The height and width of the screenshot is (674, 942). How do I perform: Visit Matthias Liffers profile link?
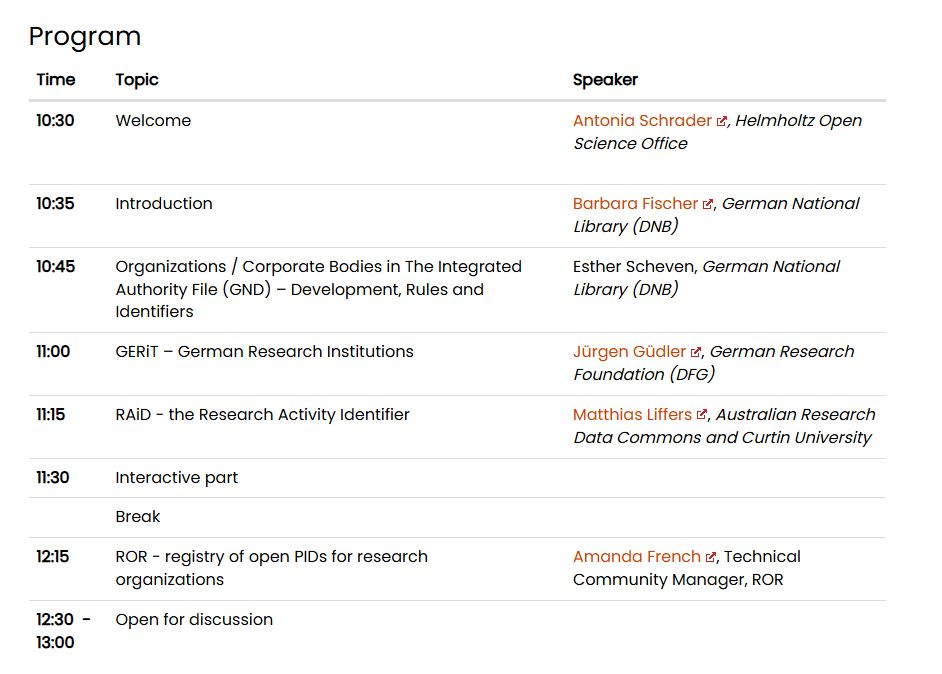pos(633,415)
